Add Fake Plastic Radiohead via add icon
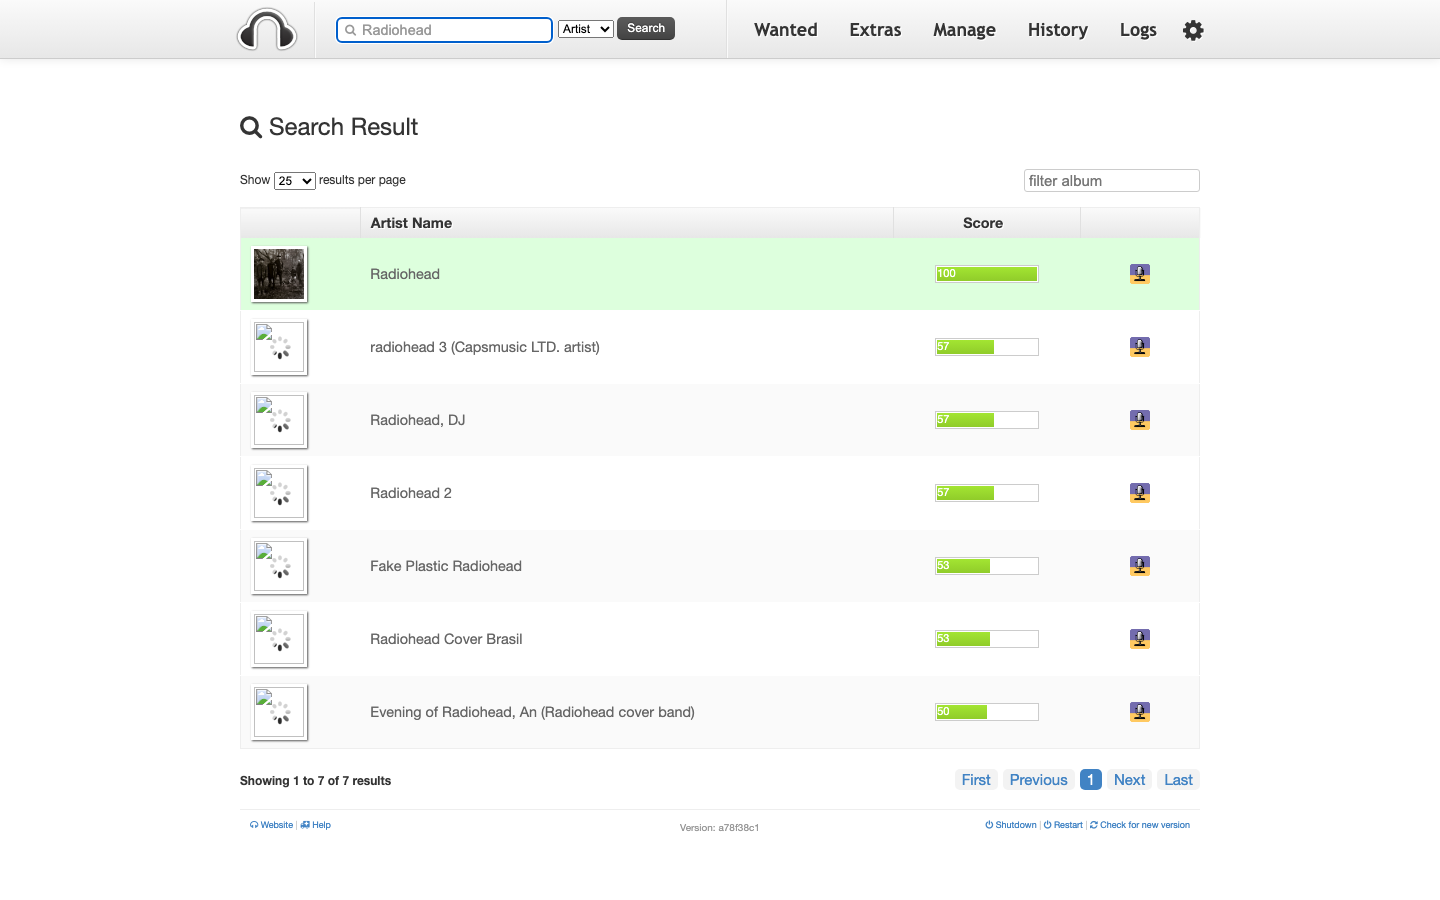The image size is (1440, 900). [1140, 566]
